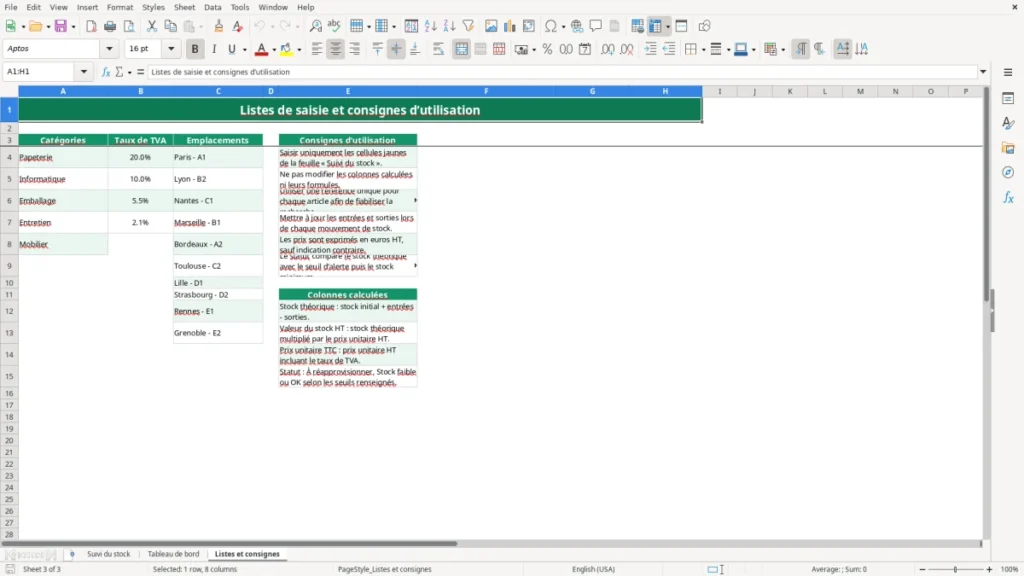
Task: Click the zoom in plus button
Action: 989,569
